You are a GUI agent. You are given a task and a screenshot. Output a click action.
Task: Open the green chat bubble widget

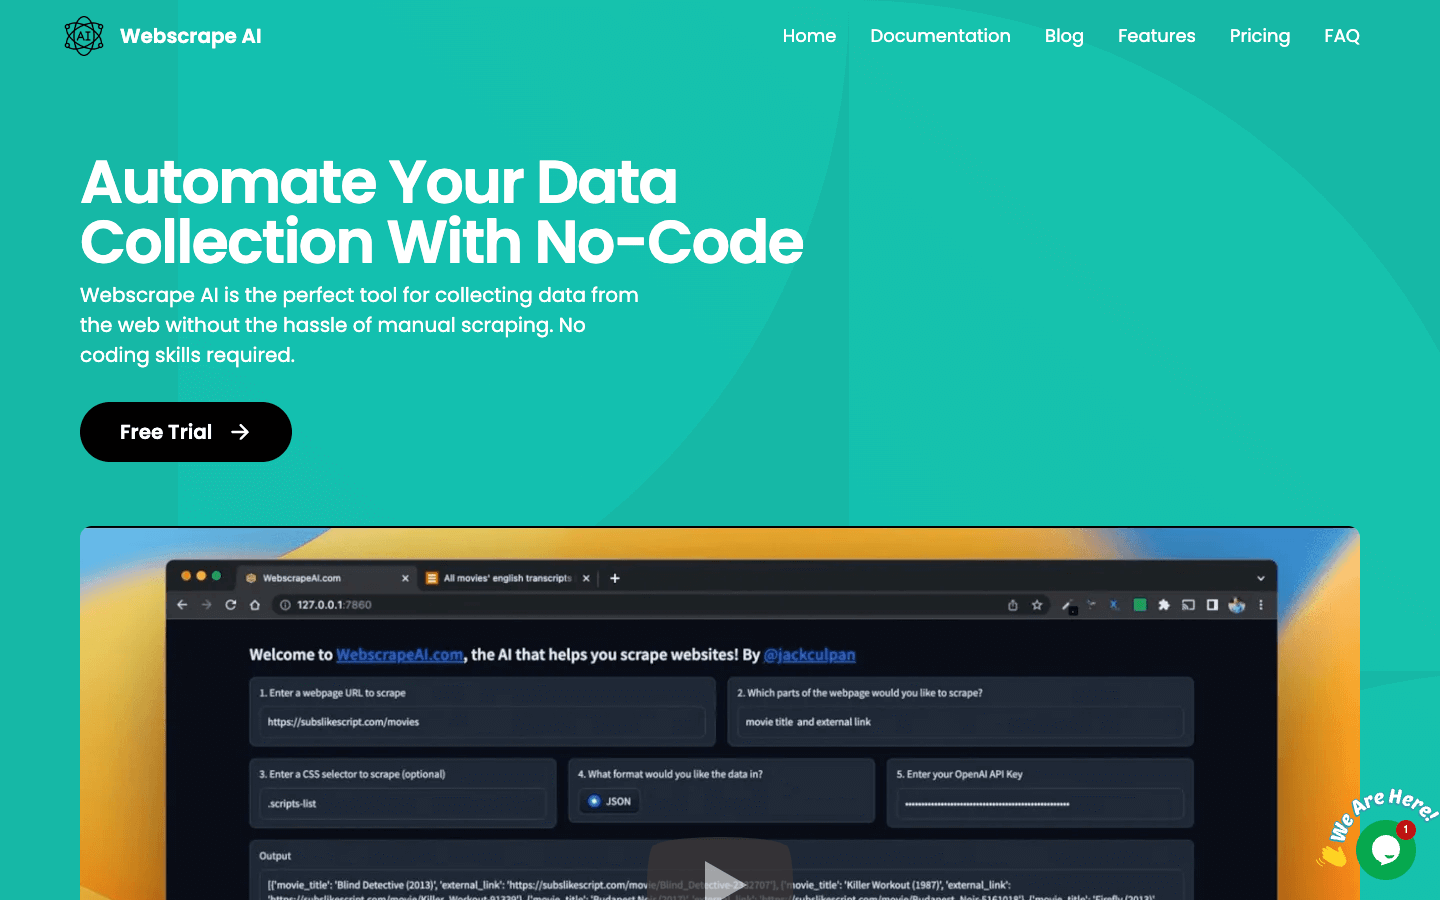tap(1385, 850)
